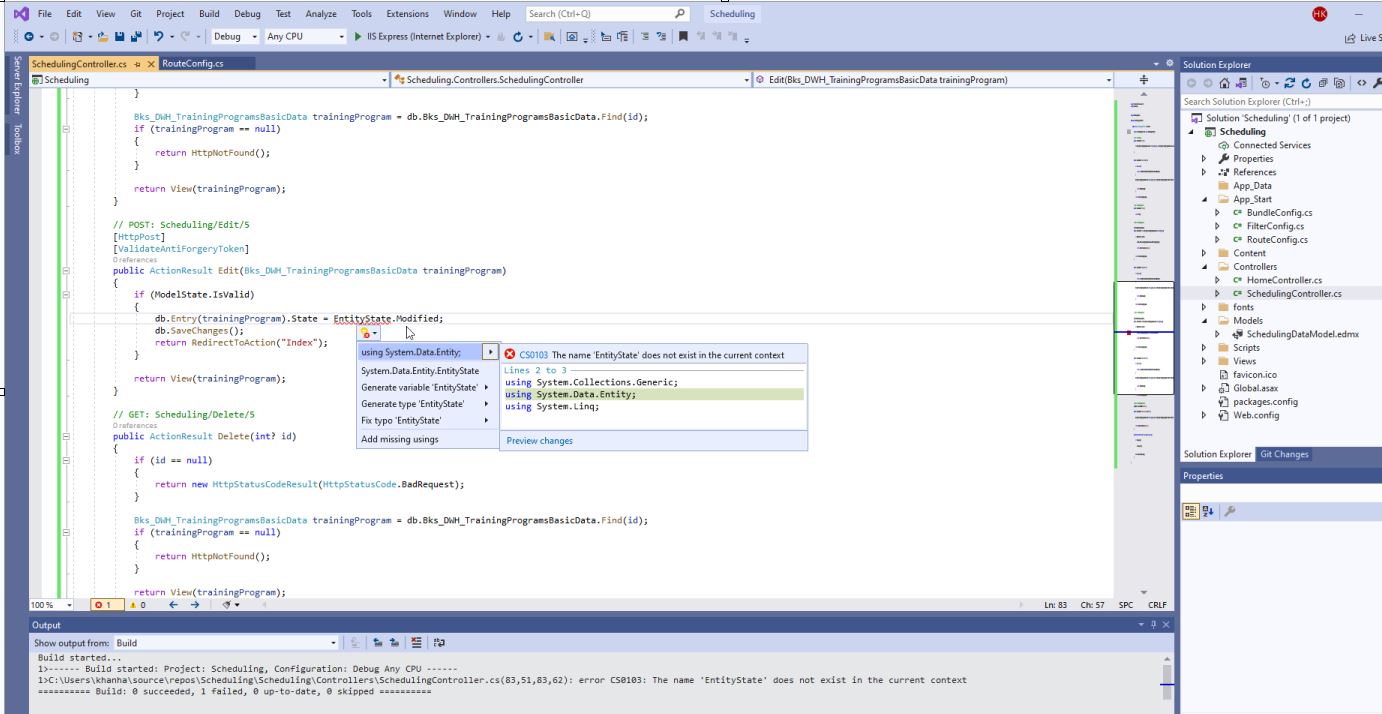This screenshot has height=714, width=1382.
Task: Click the comment out lines icon
Action: [645, 36]
